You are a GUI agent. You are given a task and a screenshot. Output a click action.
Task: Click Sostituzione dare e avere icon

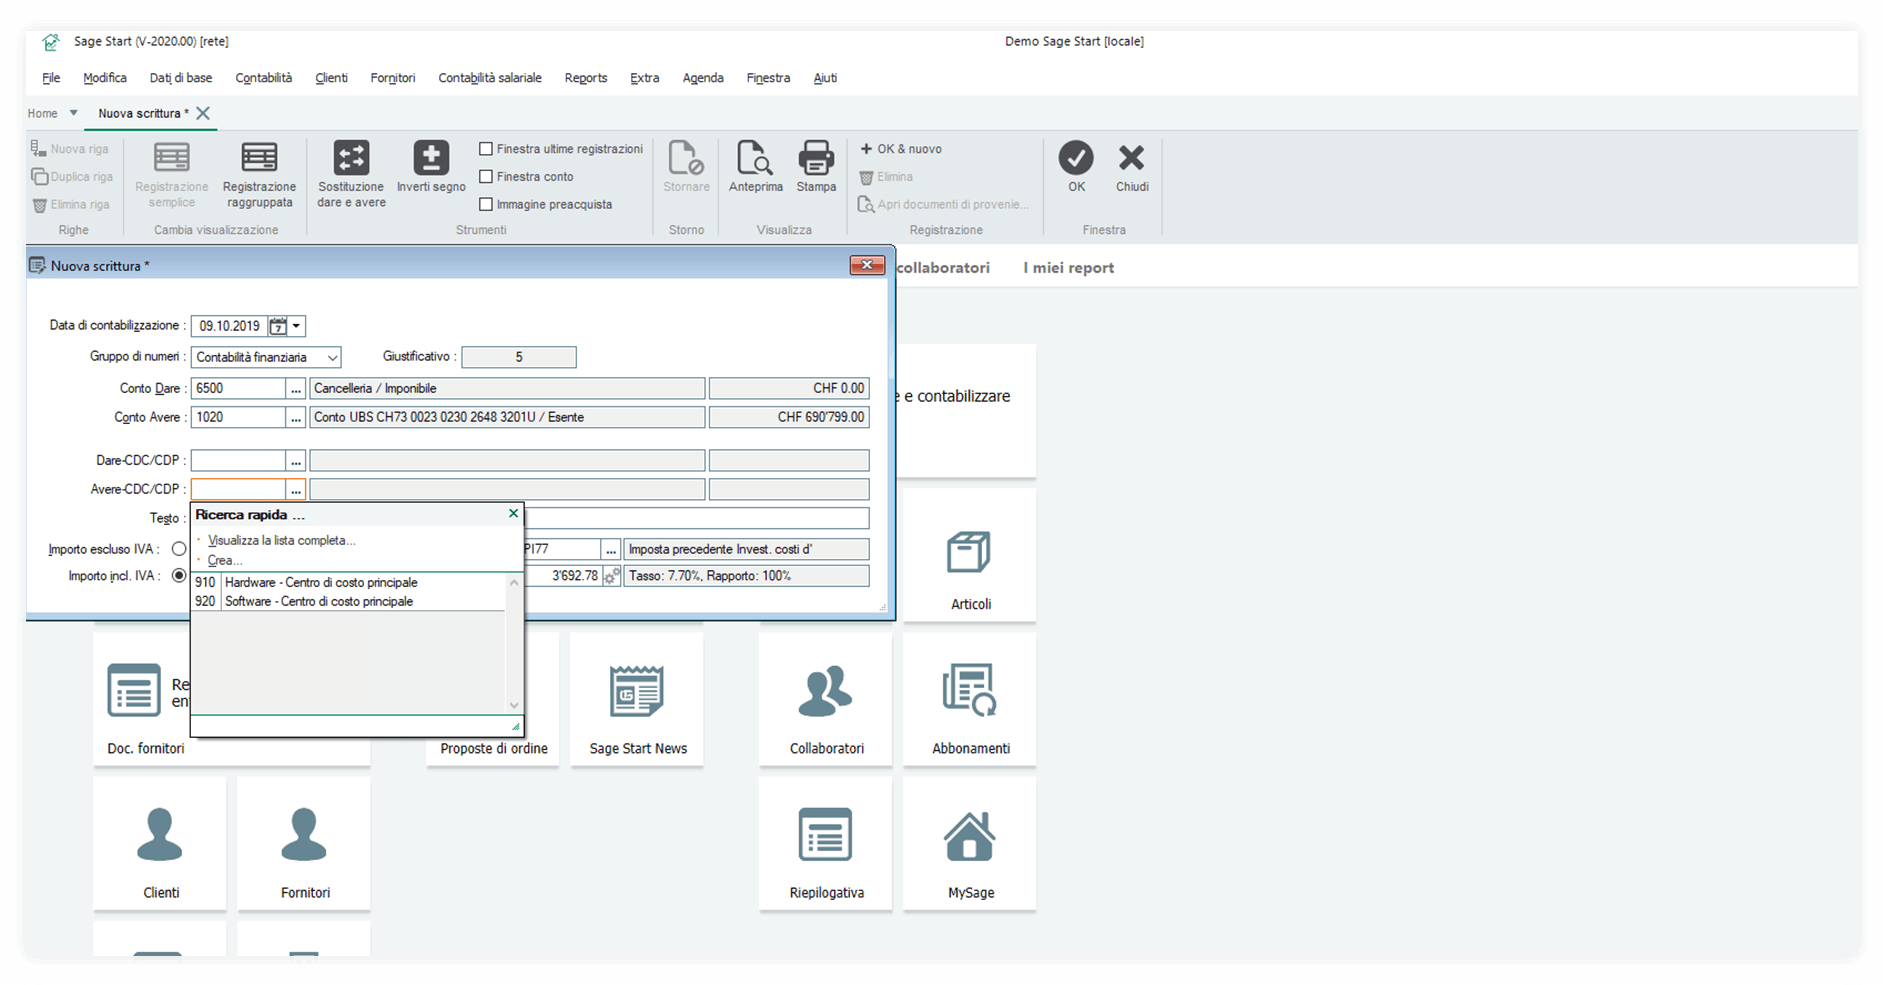point(351,158)
